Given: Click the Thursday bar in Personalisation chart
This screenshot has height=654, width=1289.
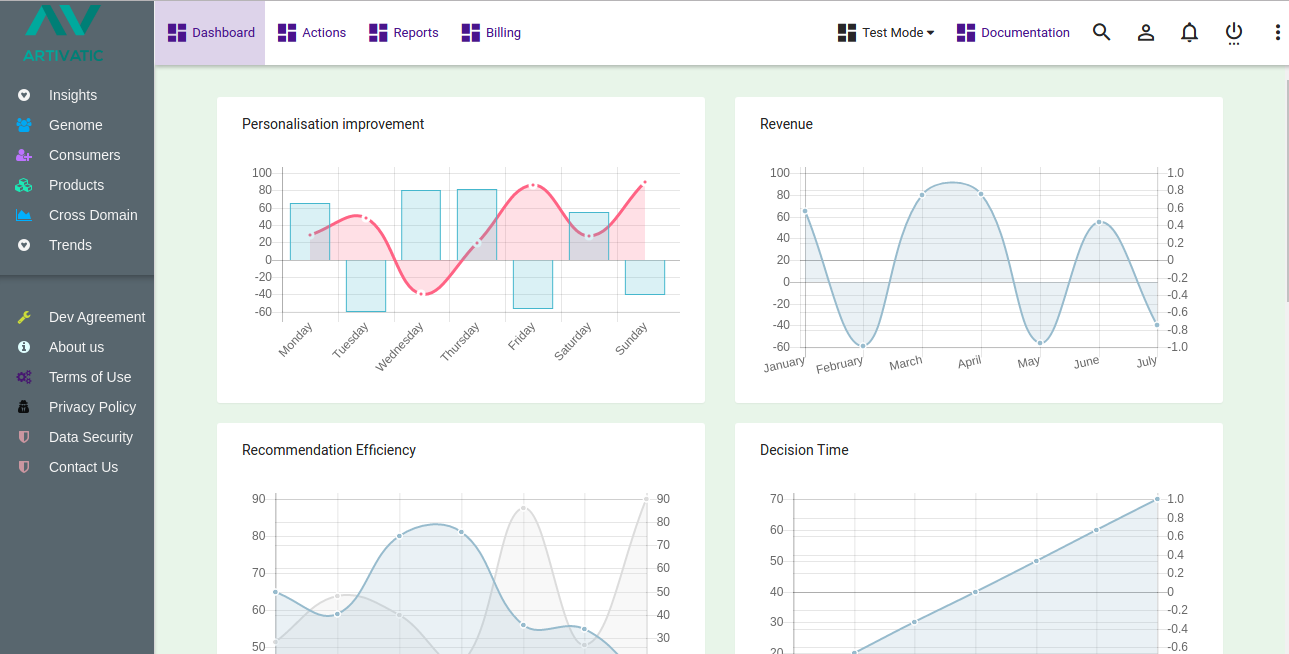Looking at the screenshot, I should click(x=477, y=225).
